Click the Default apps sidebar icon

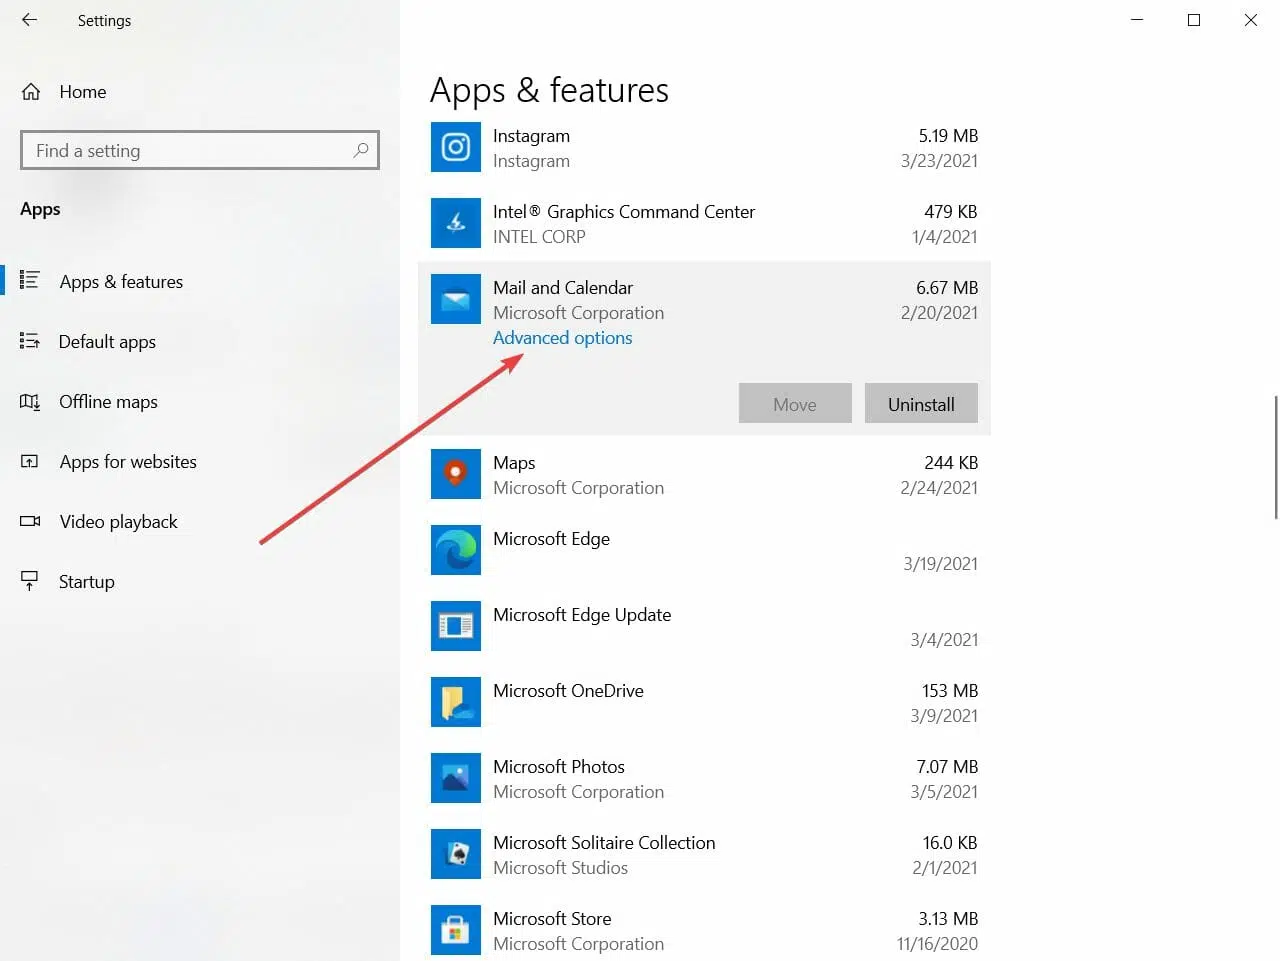click(x=30, y=341)
